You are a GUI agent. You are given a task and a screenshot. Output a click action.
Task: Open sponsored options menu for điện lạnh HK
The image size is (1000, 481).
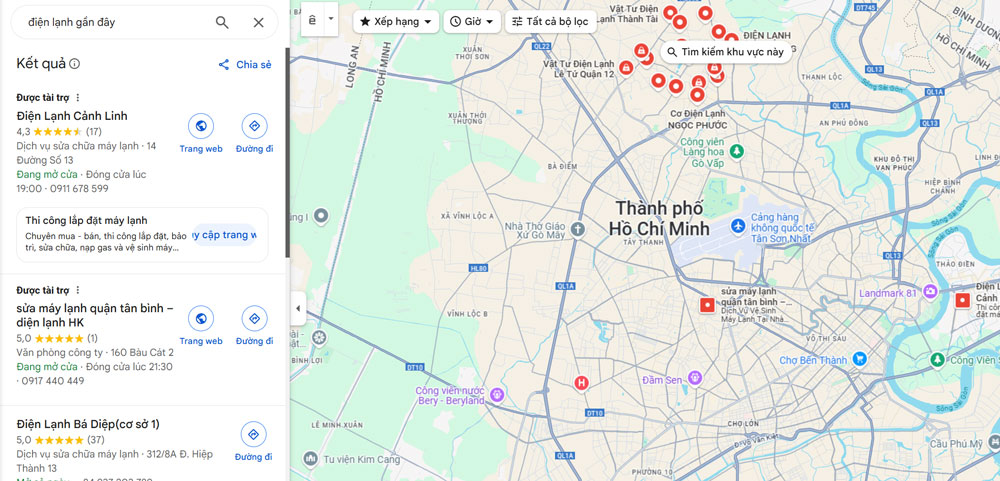point(78,290)
